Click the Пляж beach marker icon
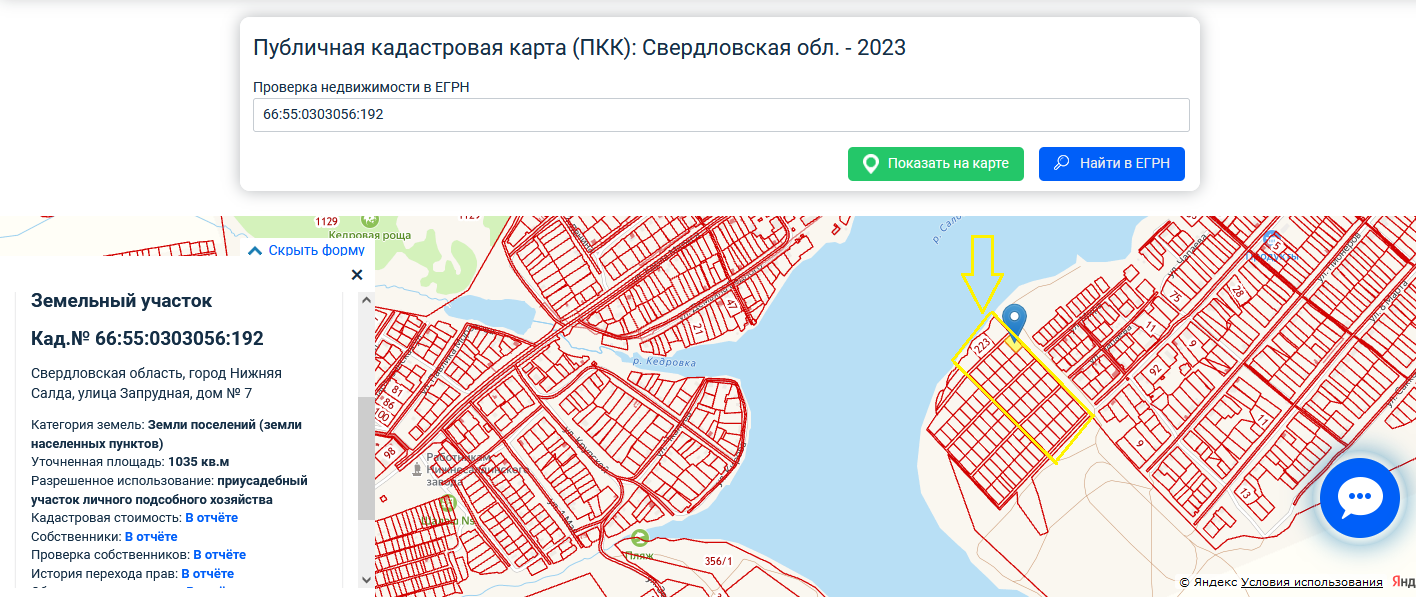 coord(640,538)
